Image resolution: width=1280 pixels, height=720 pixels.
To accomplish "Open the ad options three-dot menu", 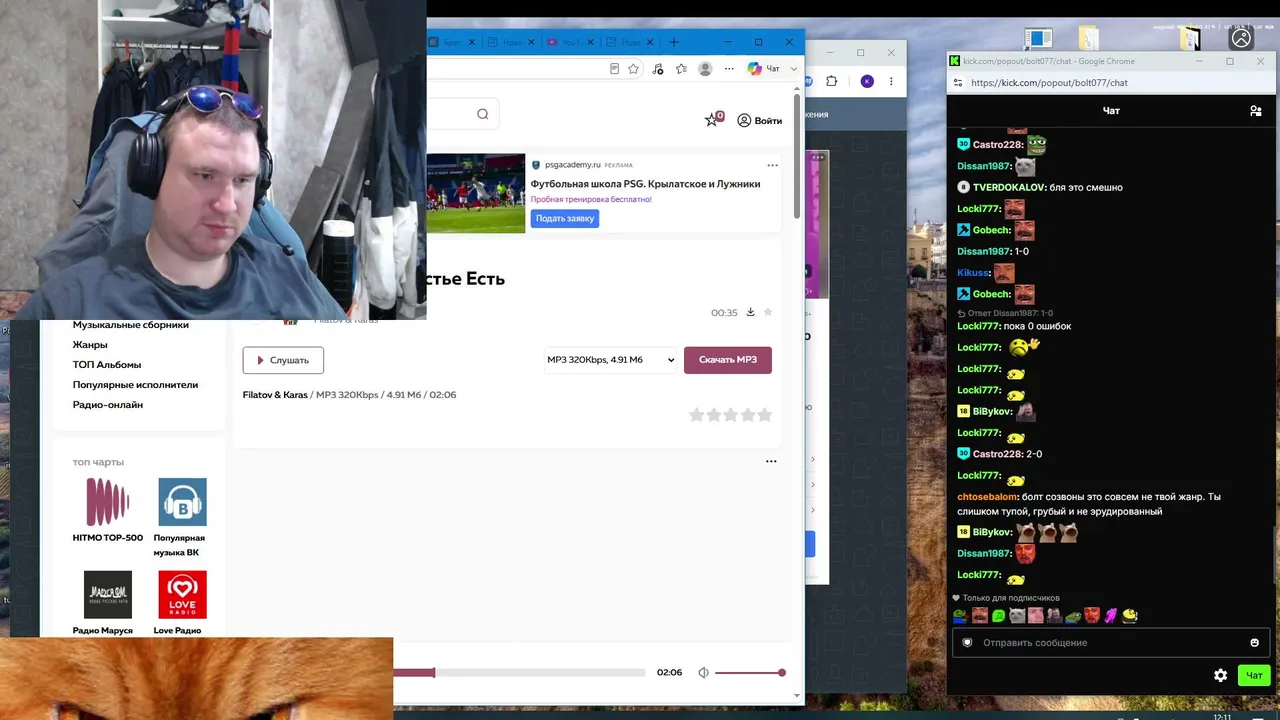I will pos(772,165).
